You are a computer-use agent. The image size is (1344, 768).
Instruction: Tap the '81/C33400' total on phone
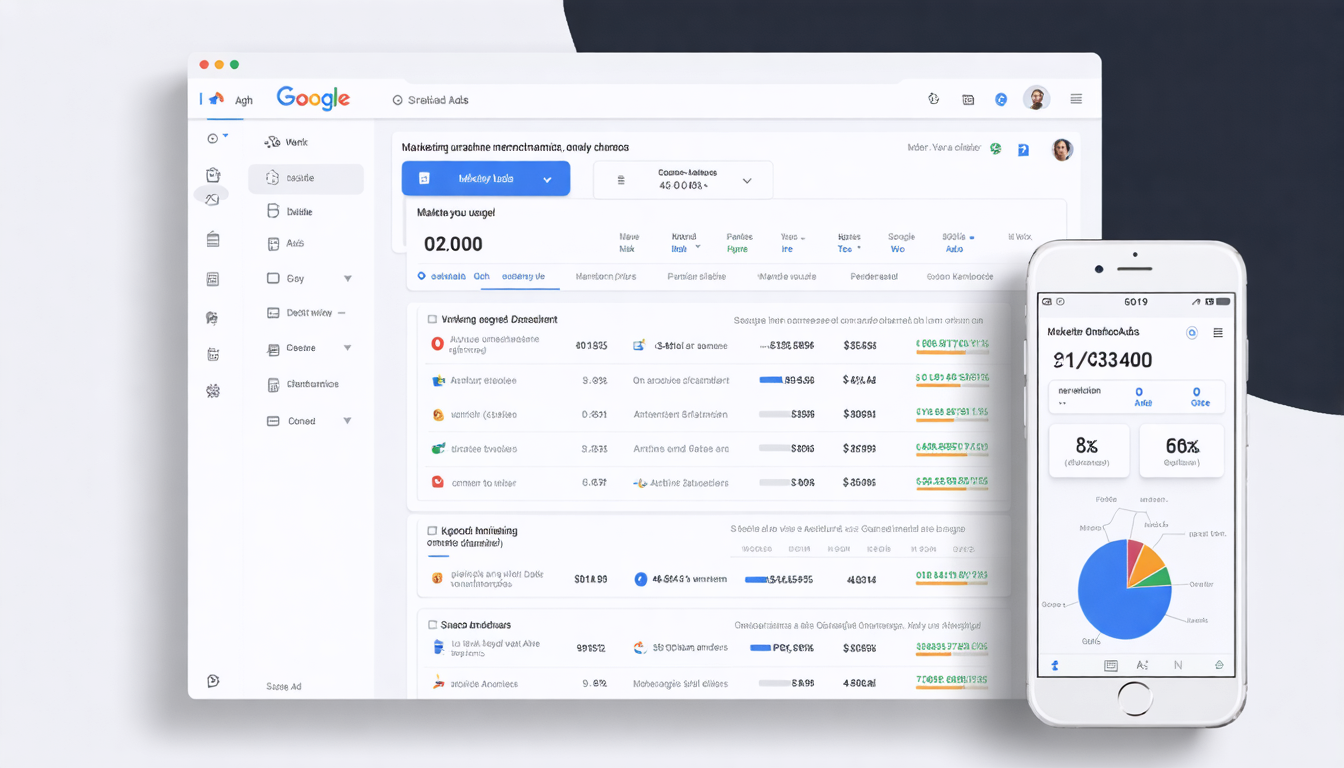coord(1102,360)
